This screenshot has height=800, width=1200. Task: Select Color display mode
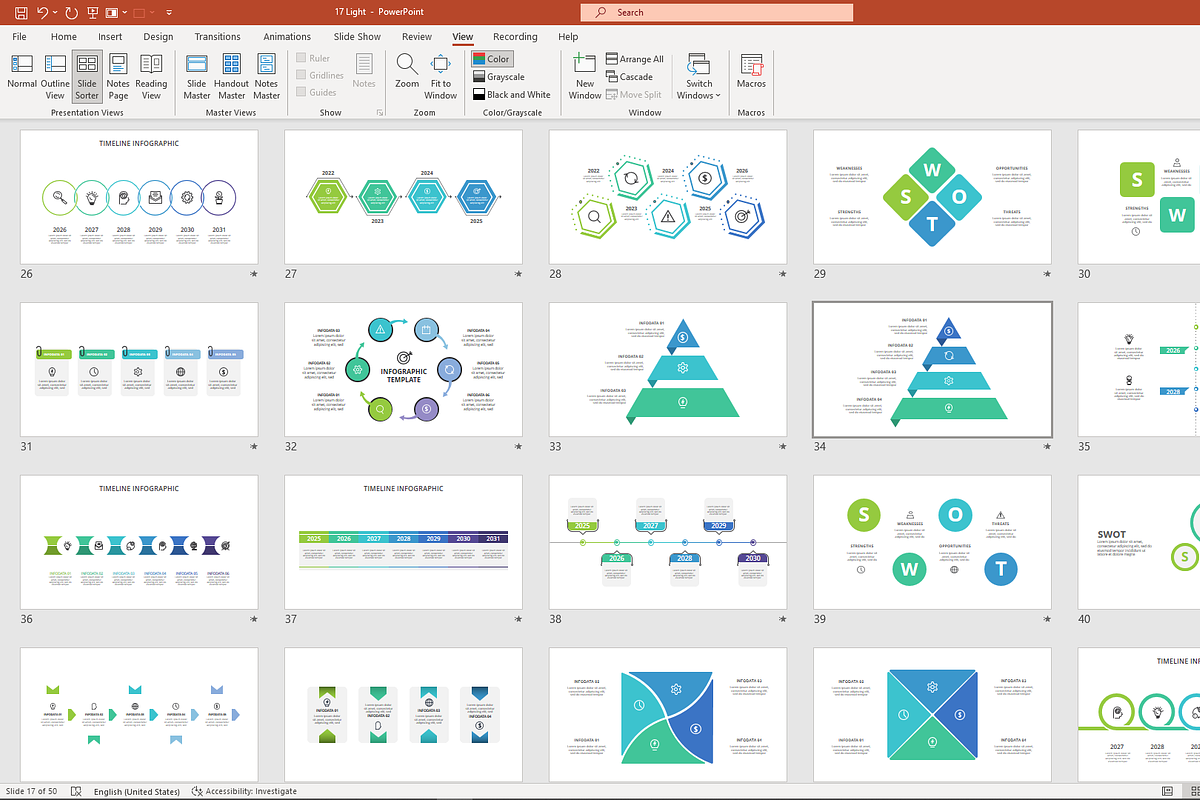click(492, 59)
